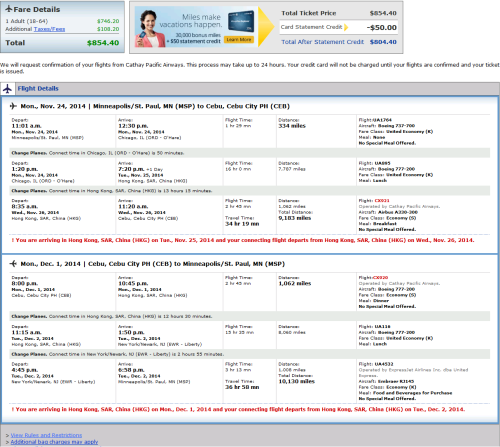Image resolution: width=500 pixels, height=447 pixels.
Task: Click the small arrow after Card Statement Credit
Action: [346, 27]
